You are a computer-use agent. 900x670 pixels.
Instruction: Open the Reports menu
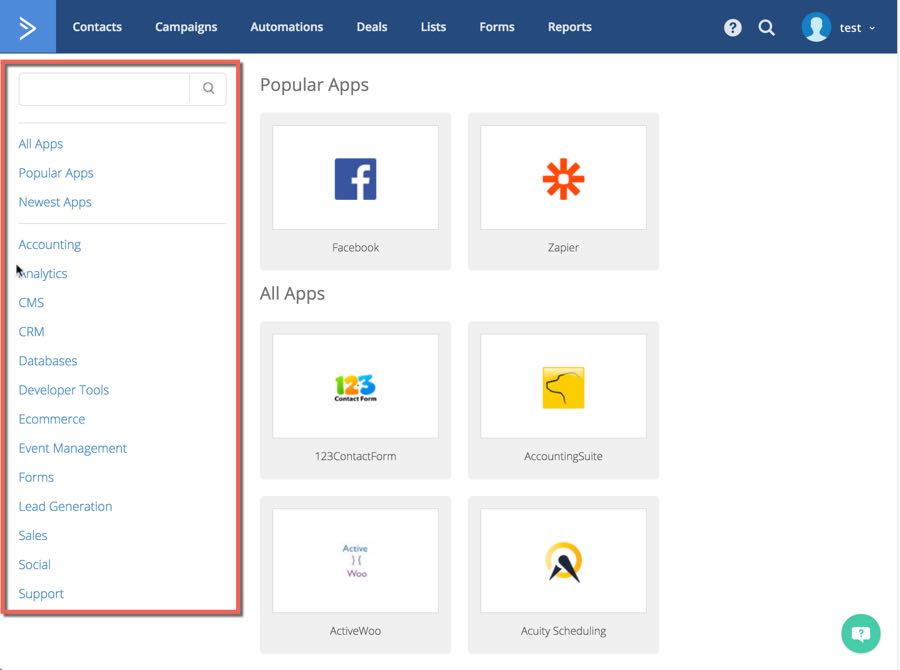pyautogui.click(x=569, y=27)
